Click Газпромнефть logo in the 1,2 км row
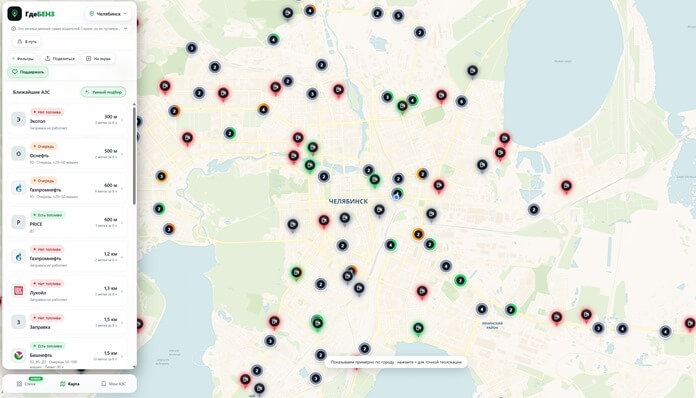Image resolution: width=696 pixels, height=398 pixels. [x=18, y=256]
